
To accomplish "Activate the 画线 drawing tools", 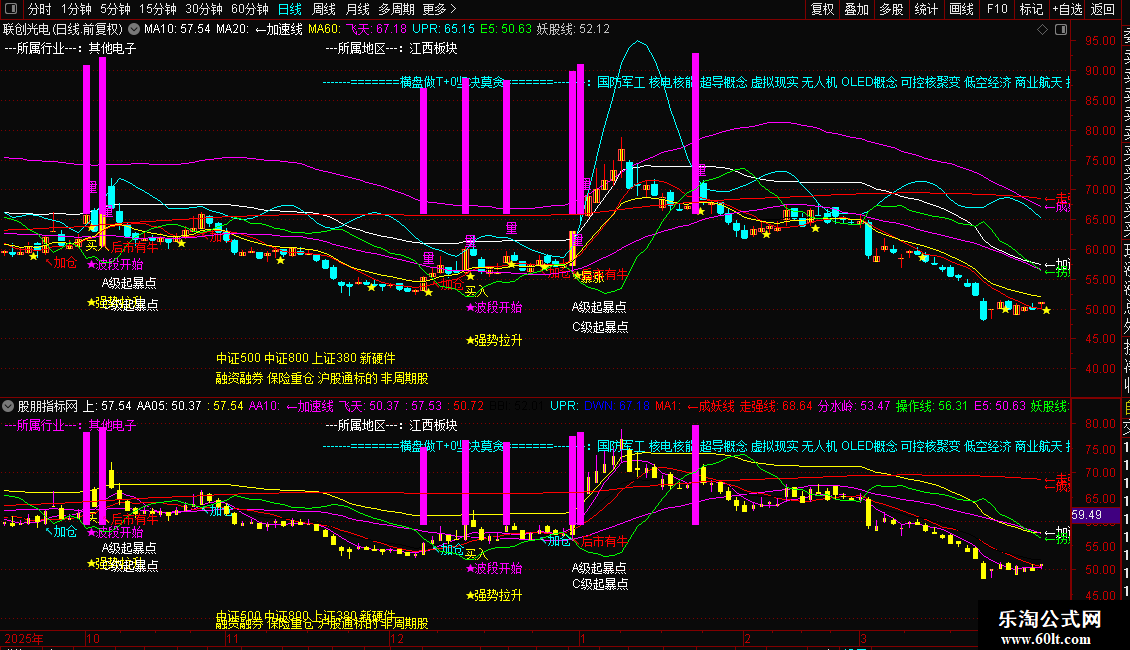I will (x=961, y=9).
